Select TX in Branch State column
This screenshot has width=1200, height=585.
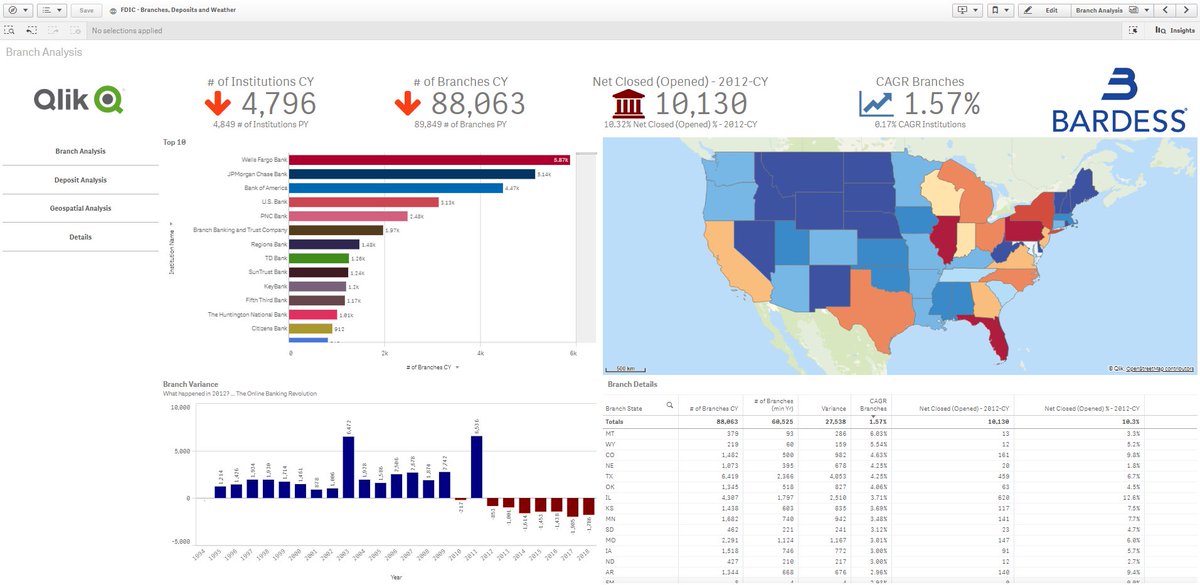(609, 477)
